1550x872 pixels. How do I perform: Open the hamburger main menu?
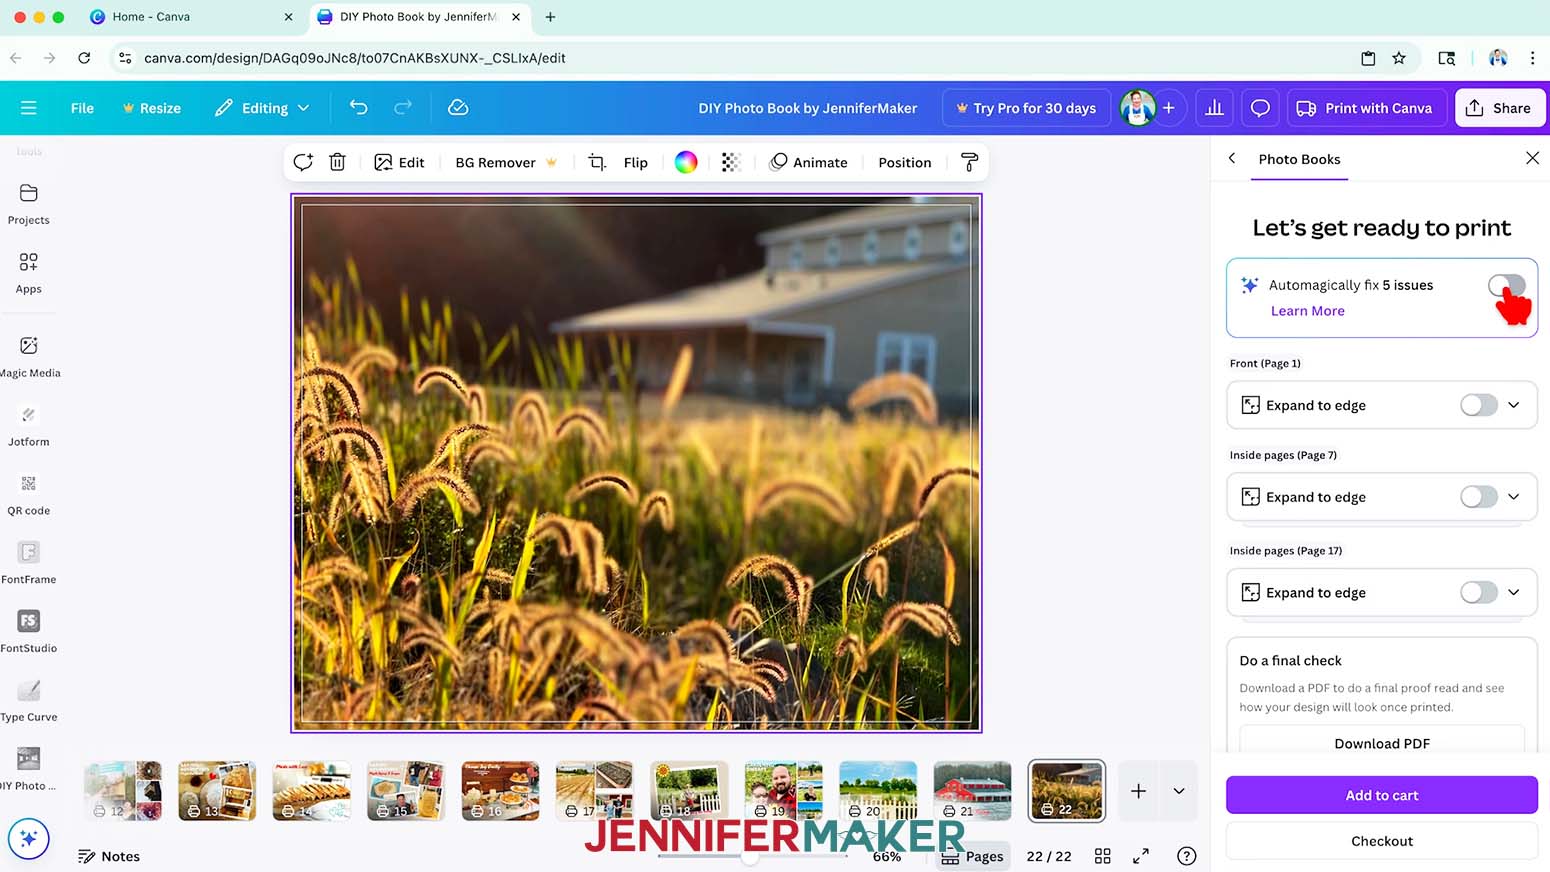pos(28,108)
